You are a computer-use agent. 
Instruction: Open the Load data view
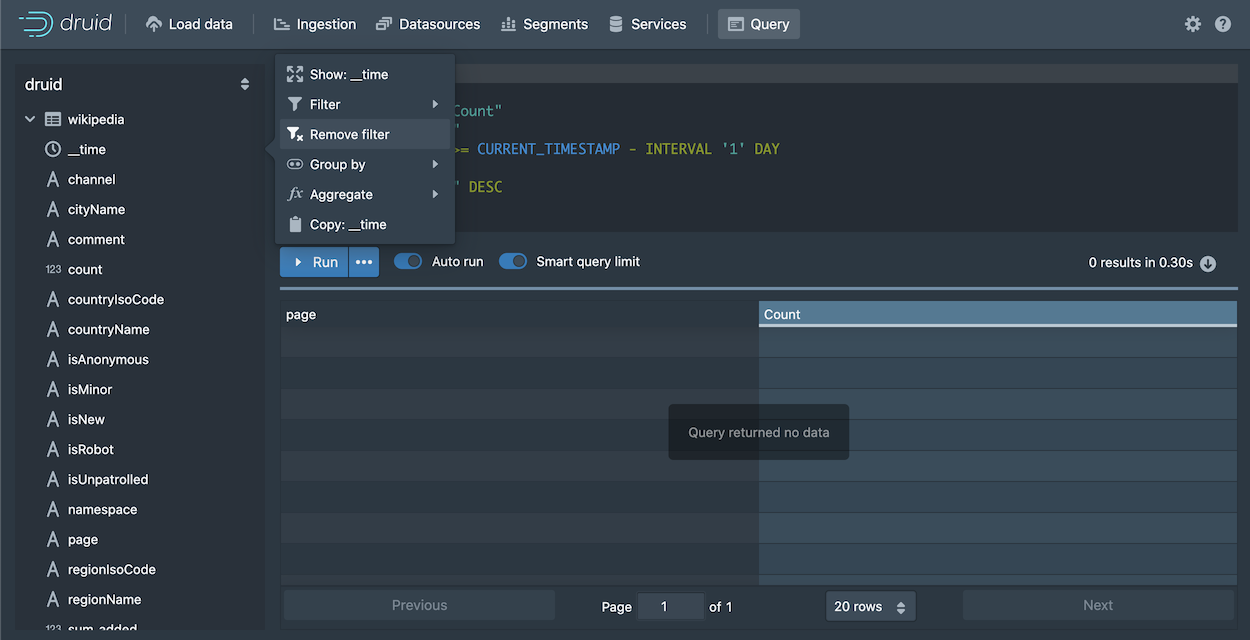[189, 24]
